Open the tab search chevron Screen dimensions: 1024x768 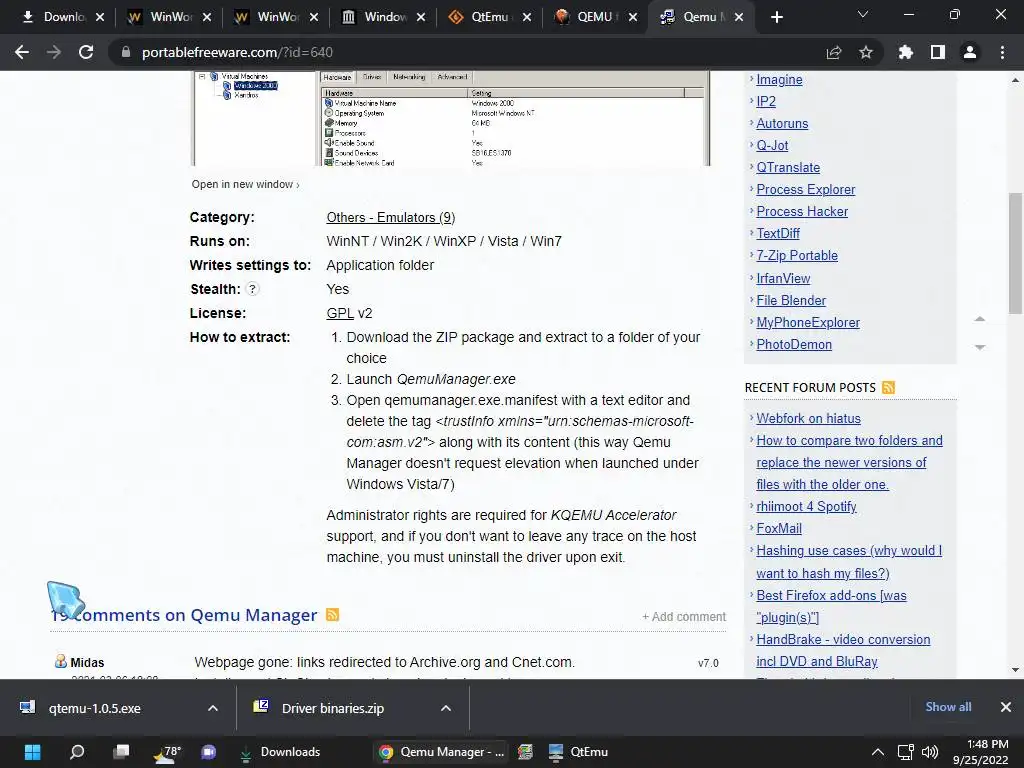863,14
